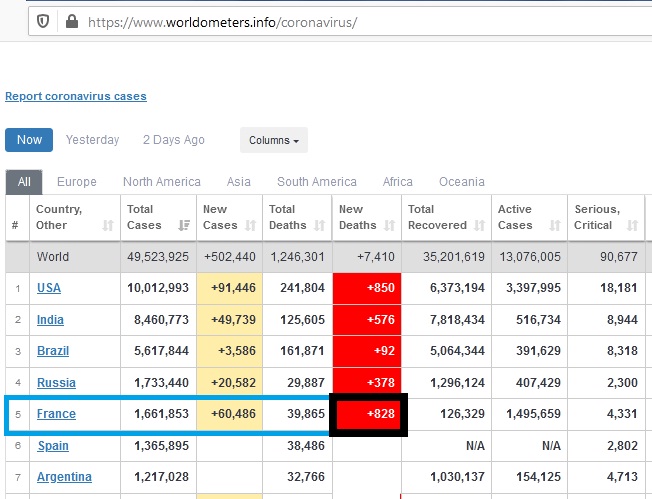Image resolution: width=652 pixels, height=499 pixels.
Task: Sort by New Deaths column arrows
Action: coord(389,225)
